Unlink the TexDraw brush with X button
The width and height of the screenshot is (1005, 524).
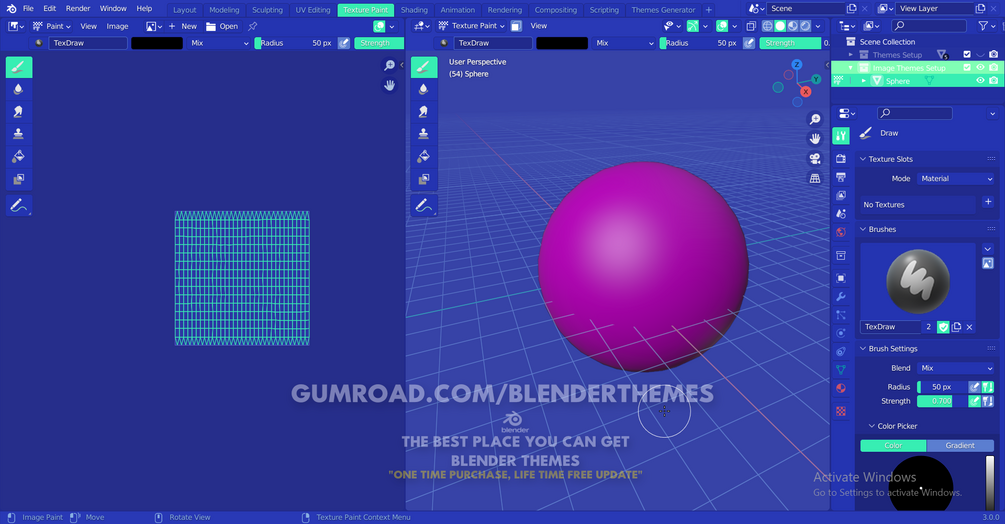point(969,327)
